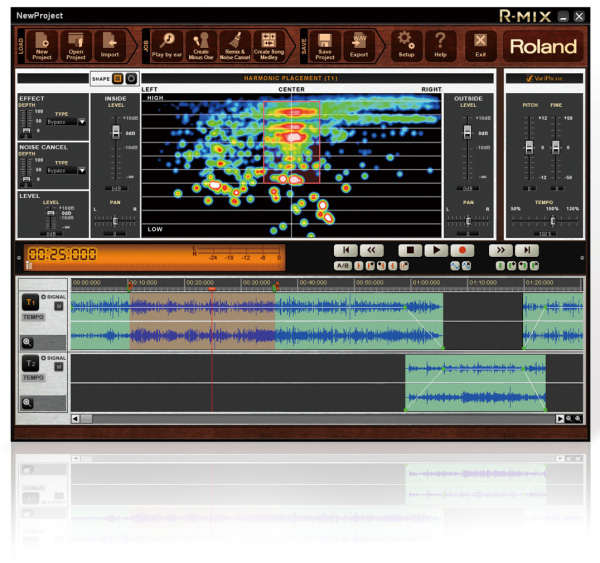The height and width of the screenshot is (563, 600).
Task: Open Project from the Load section
Action: point(76,46)
